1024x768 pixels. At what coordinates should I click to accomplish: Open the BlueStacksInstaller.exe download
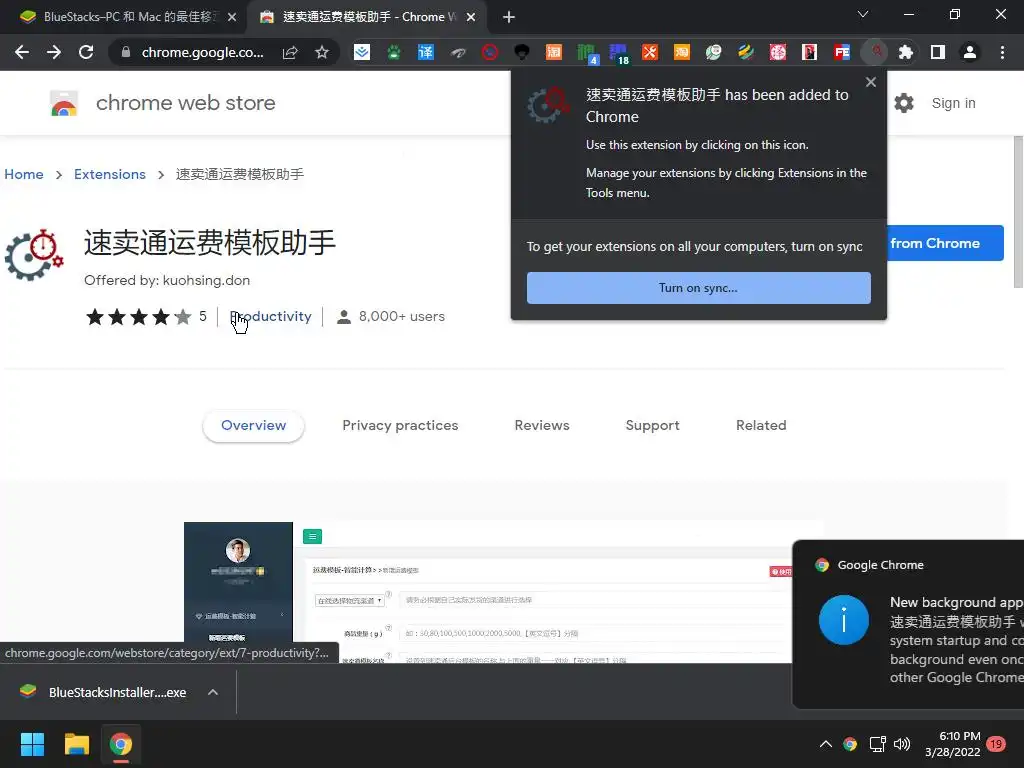[x=104, y=692]
